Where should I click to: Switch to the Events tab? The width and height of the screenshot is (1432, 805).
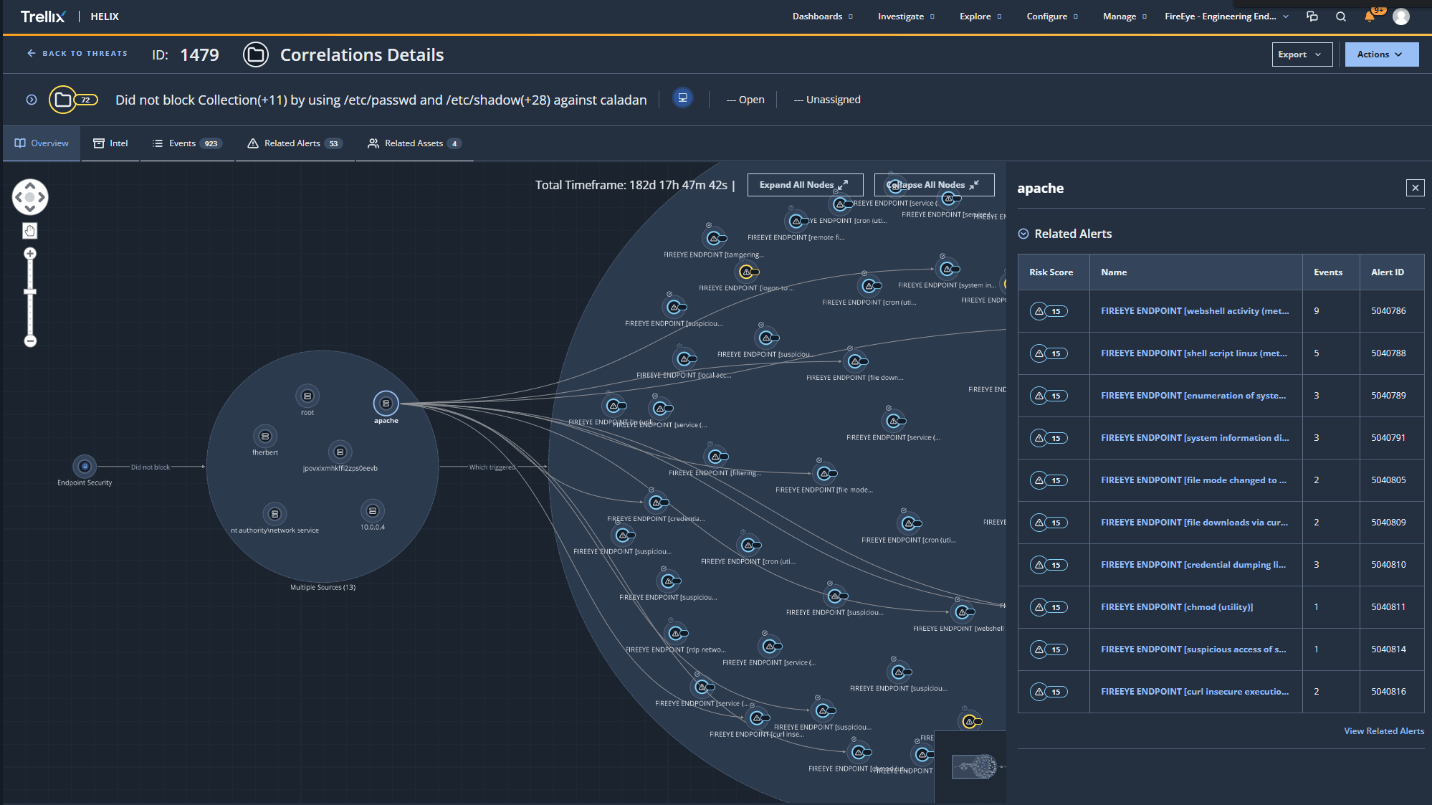click(186, 143)
